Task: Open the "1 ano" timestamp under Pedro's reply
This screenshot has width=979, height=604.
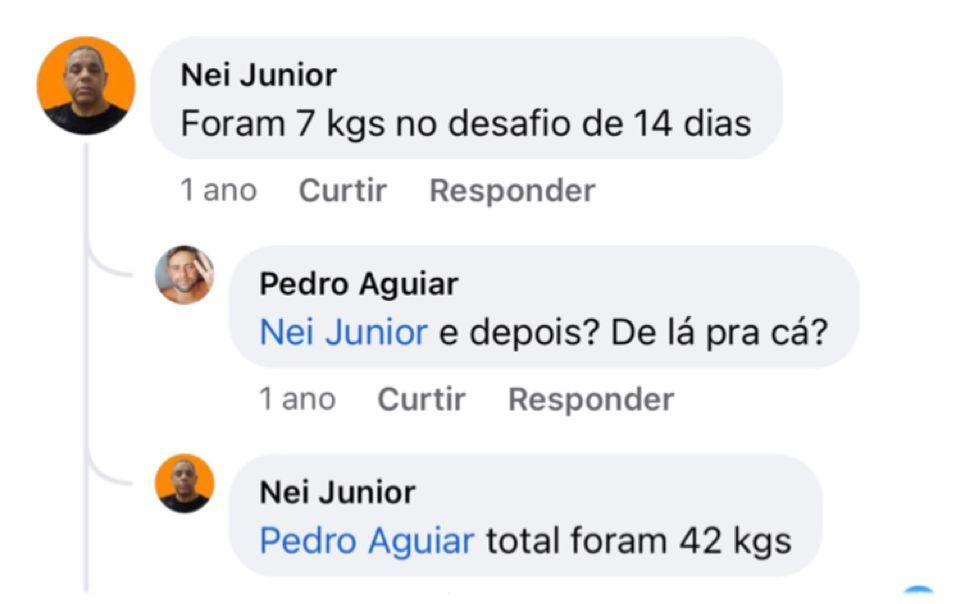Action: coord(297,399)
